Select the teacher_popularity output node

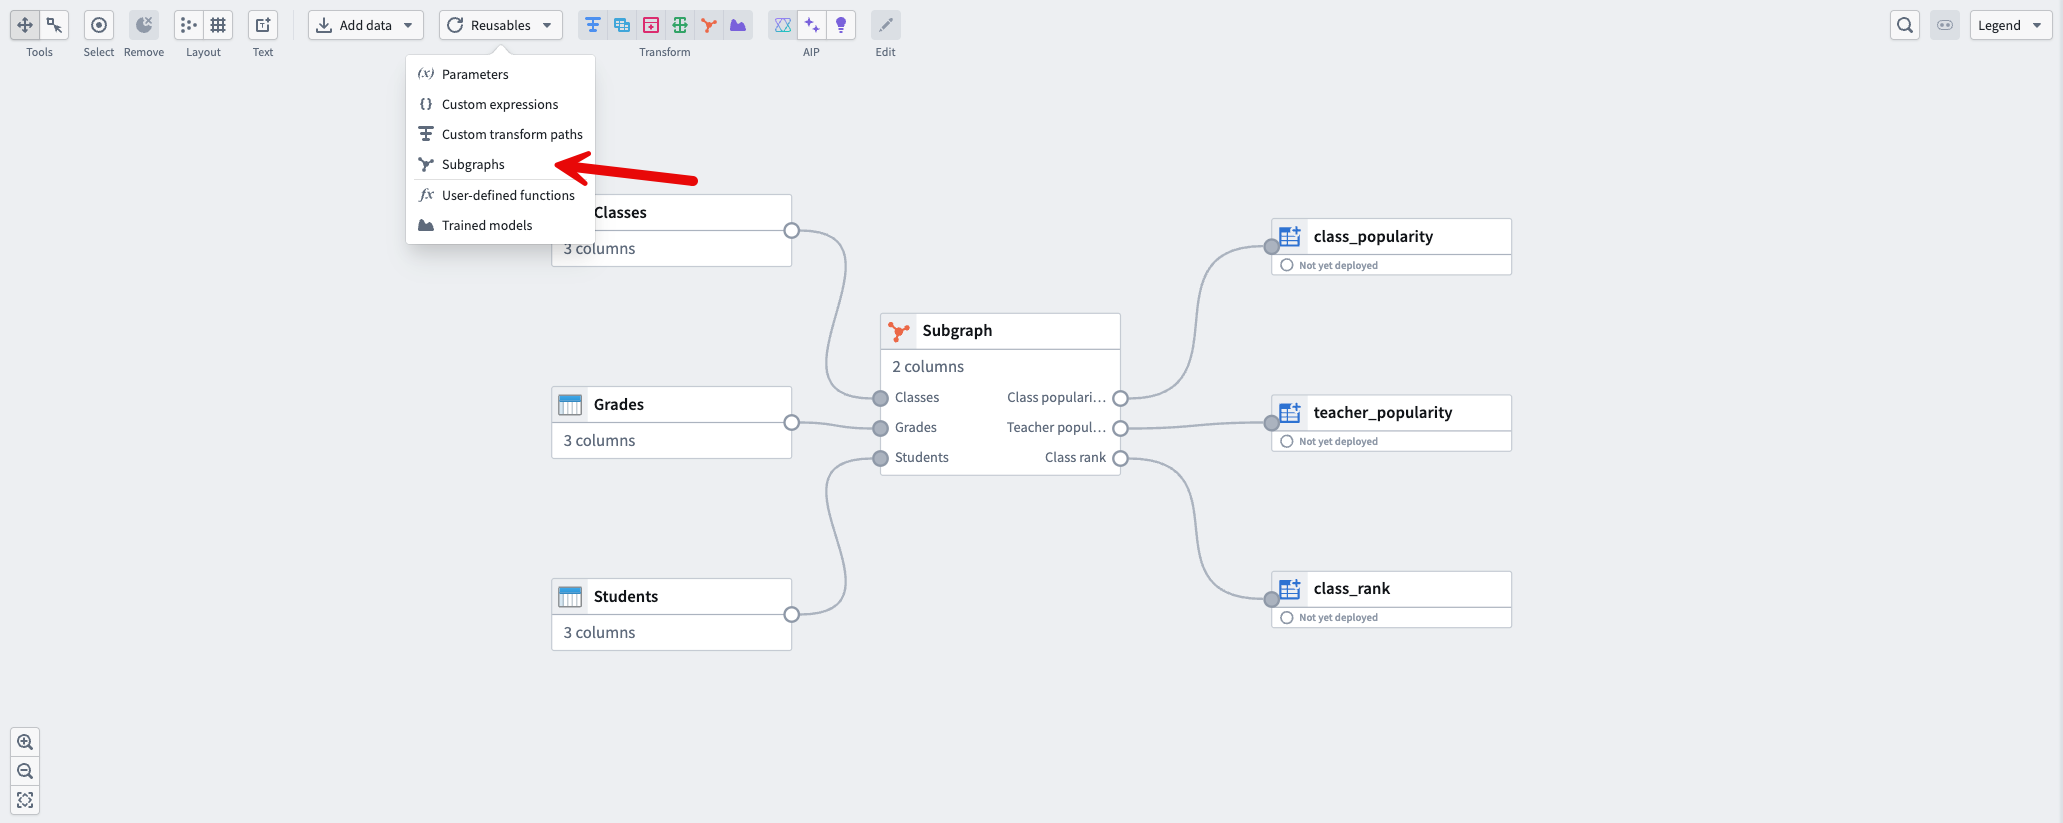(x=1391, y=422)
